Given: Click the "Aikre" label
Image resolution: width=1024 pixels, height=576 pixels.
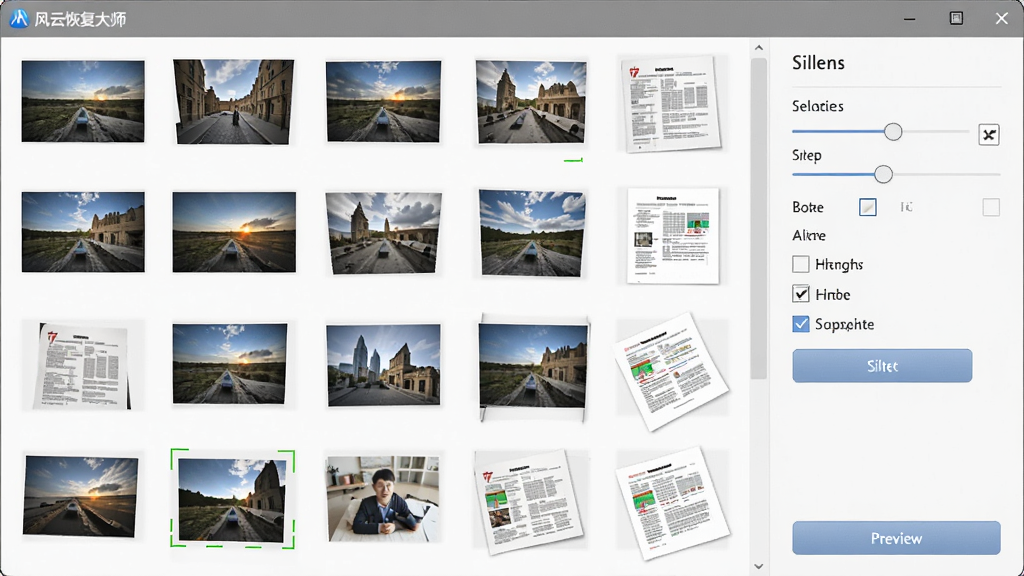Looking at the screenshot, I should pos(808,235).
